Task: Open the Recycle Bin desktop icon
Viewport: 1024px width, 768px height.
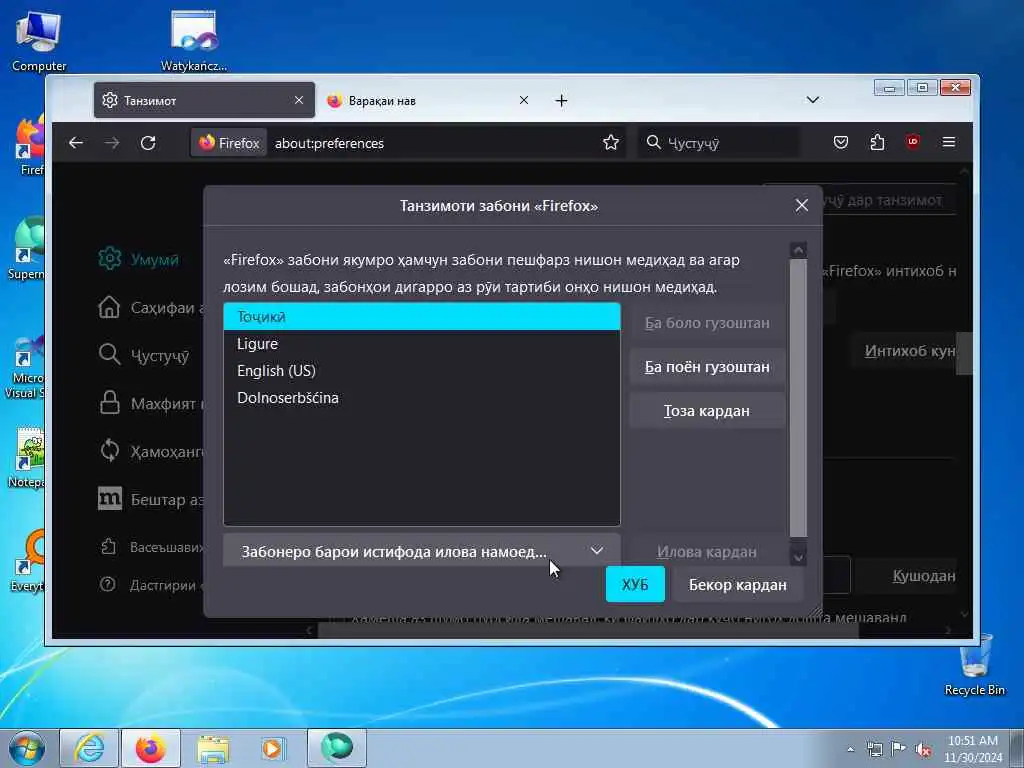Action: point(975,665)
